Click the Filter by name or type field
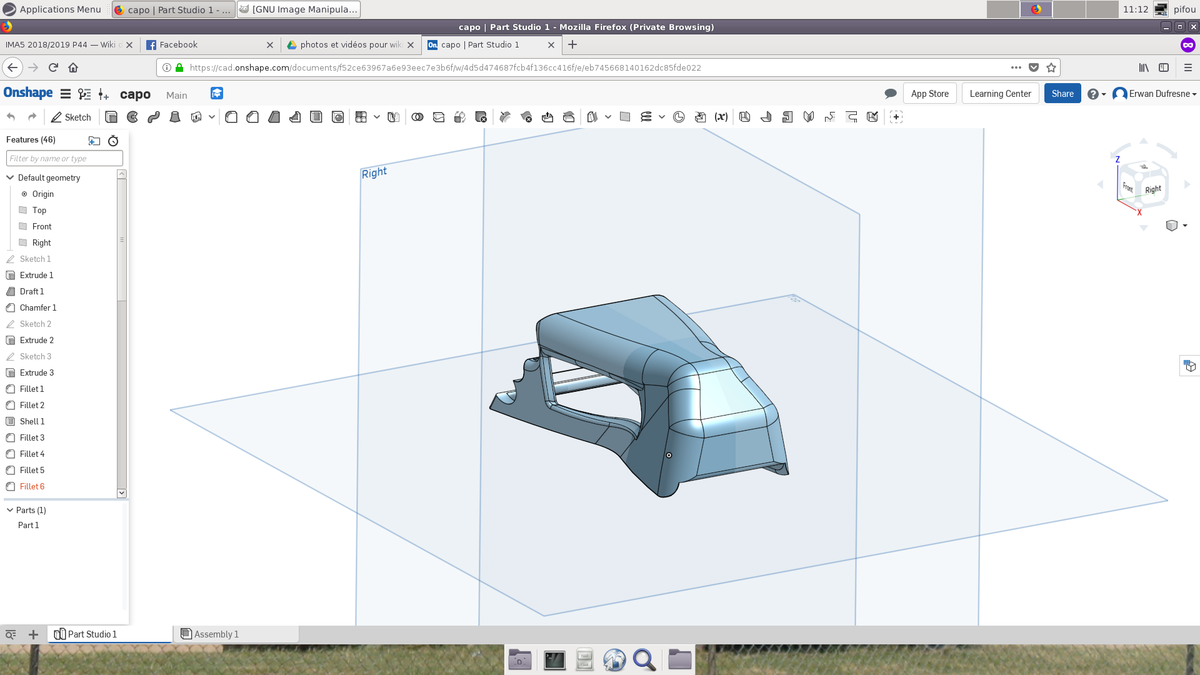The height and width of the screenshot is (675, 1200). coord(64,159)
